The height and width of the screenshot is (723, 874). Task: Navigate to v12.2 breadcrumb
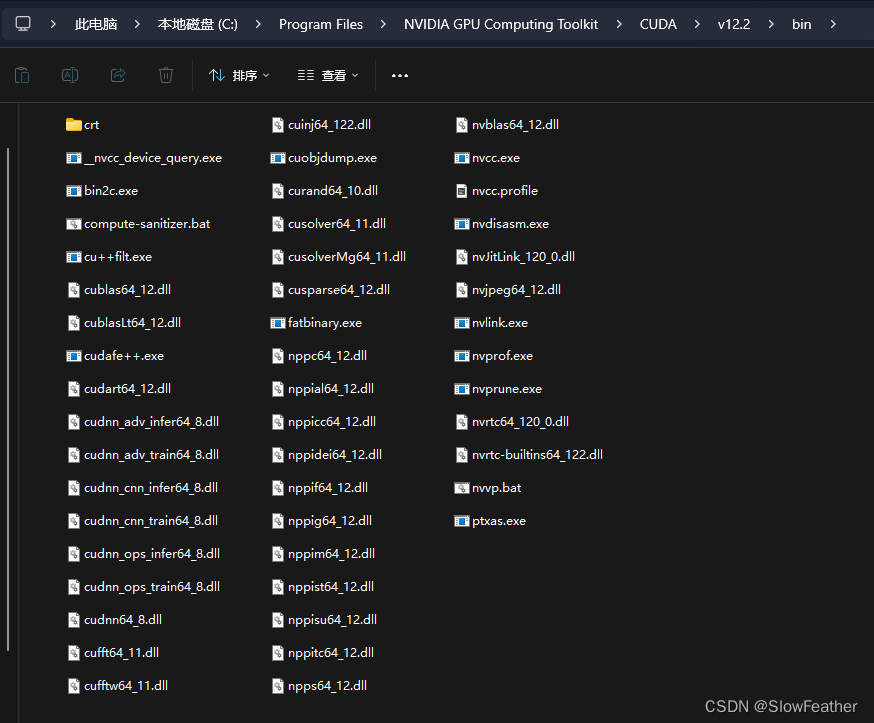tap(734, 24)
